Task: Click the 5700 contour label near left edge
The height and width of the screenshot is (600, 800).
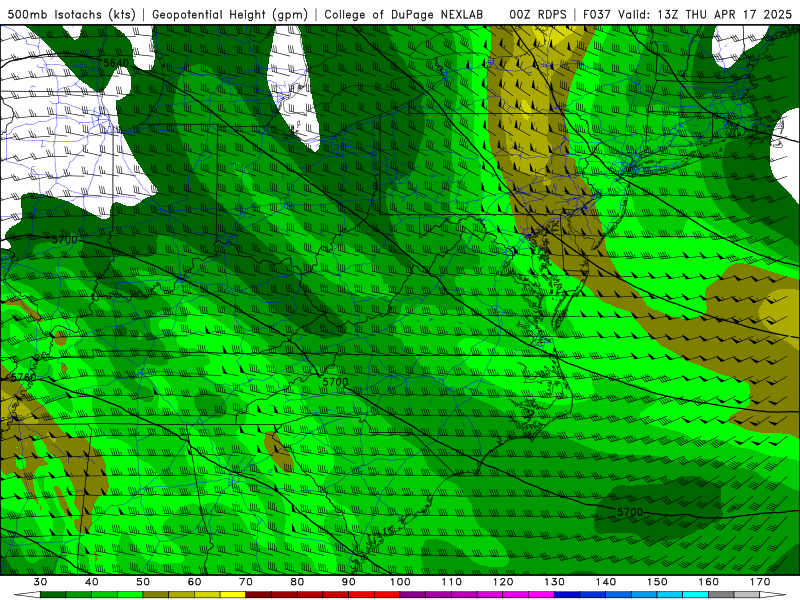Action: pos(65,239)
